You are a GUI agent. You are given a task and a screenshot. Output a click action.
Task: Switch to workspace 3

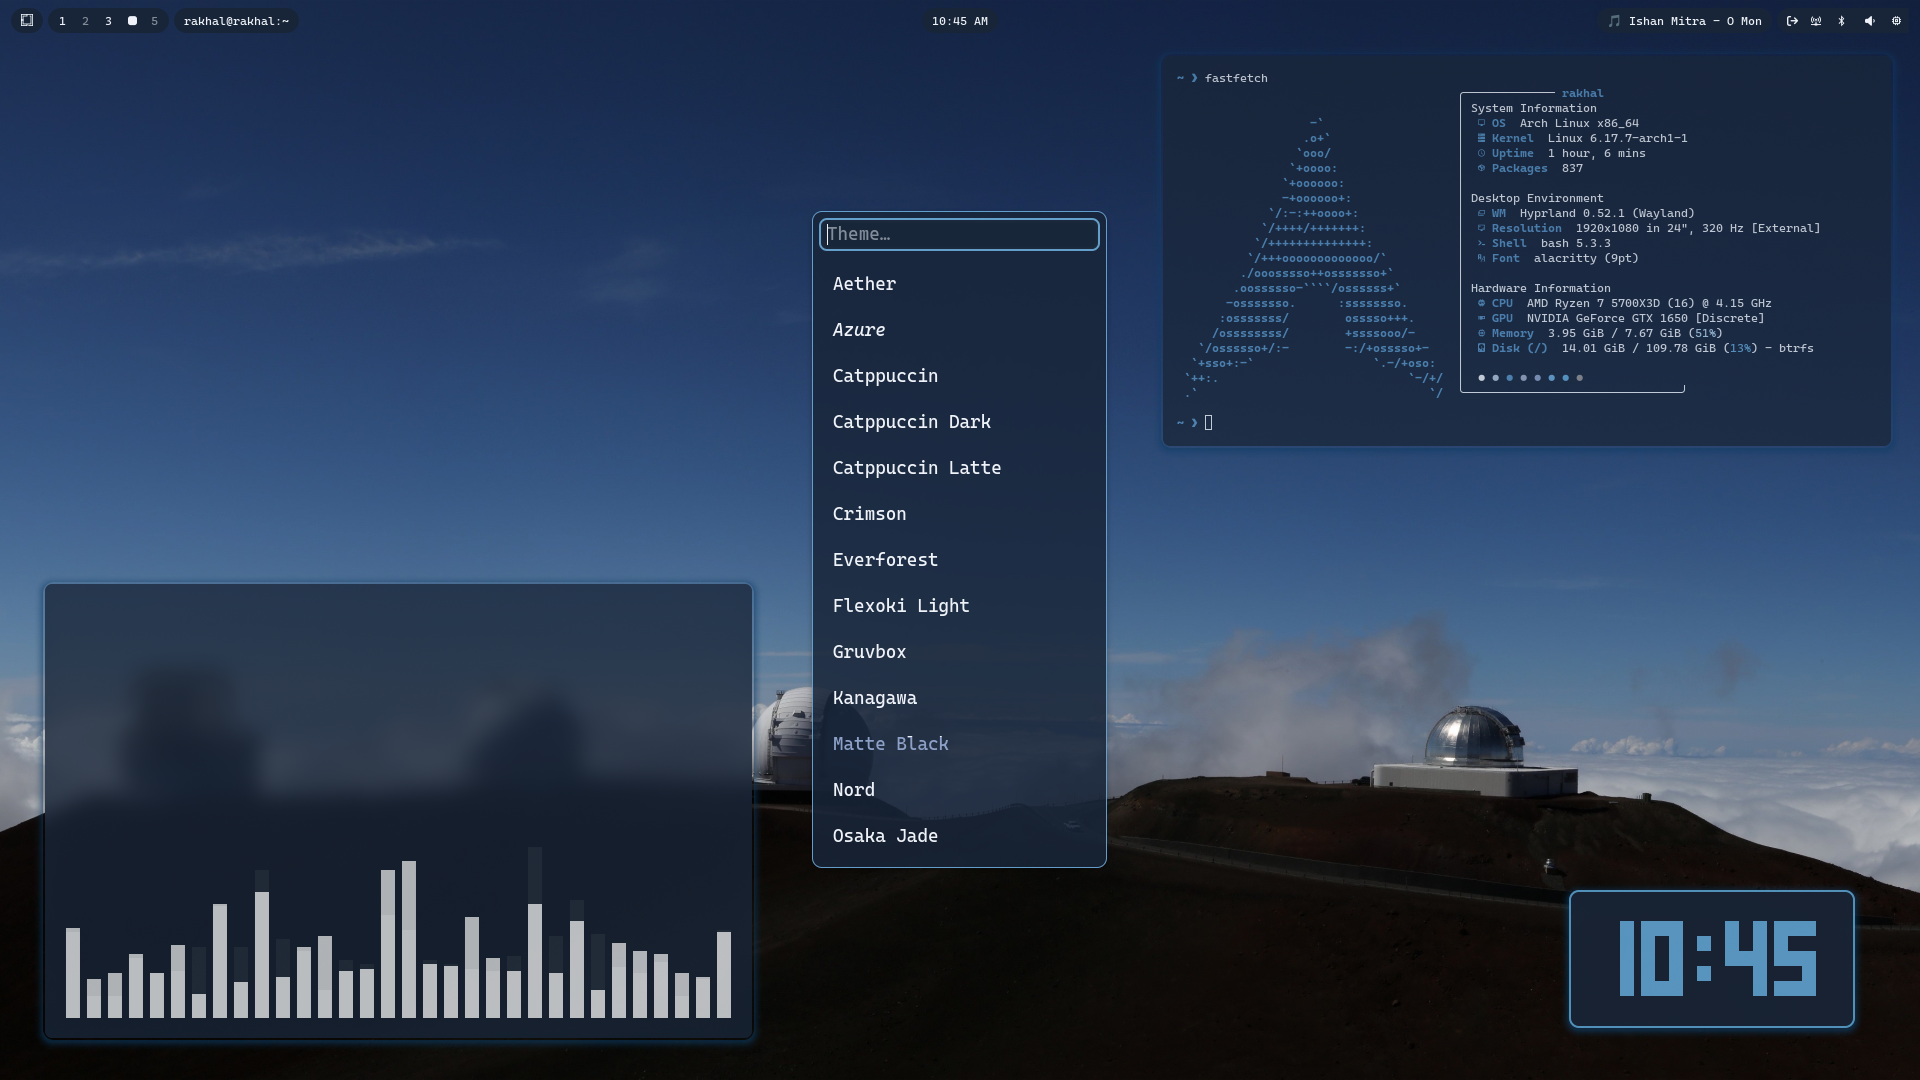[x=108, y=21]
